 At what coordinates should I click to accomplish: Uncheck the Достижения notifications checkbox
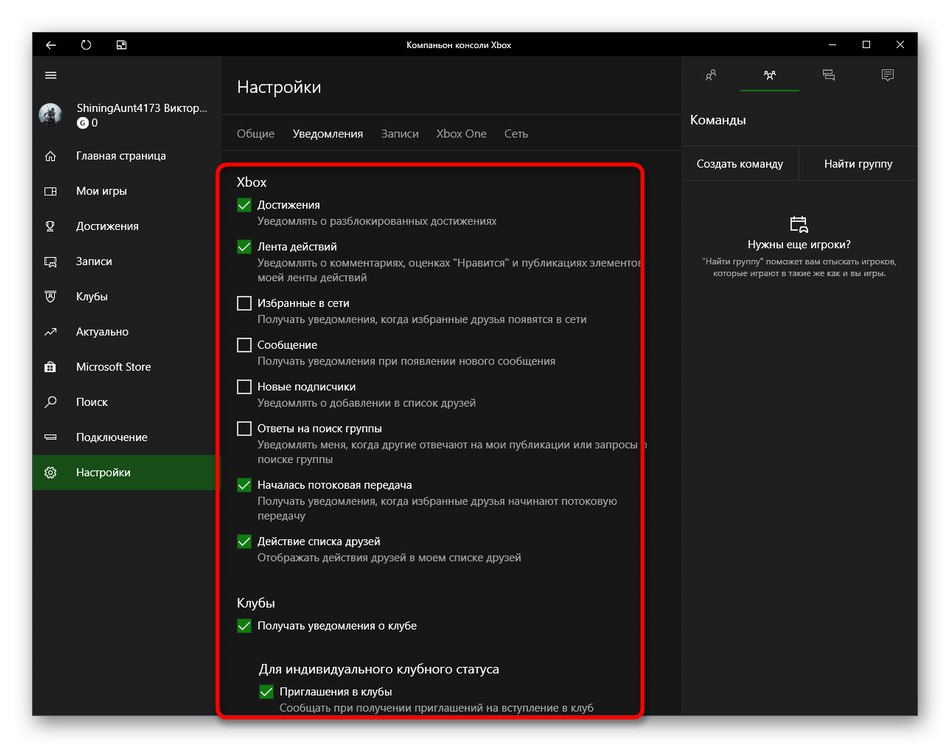tap(244, 205)
